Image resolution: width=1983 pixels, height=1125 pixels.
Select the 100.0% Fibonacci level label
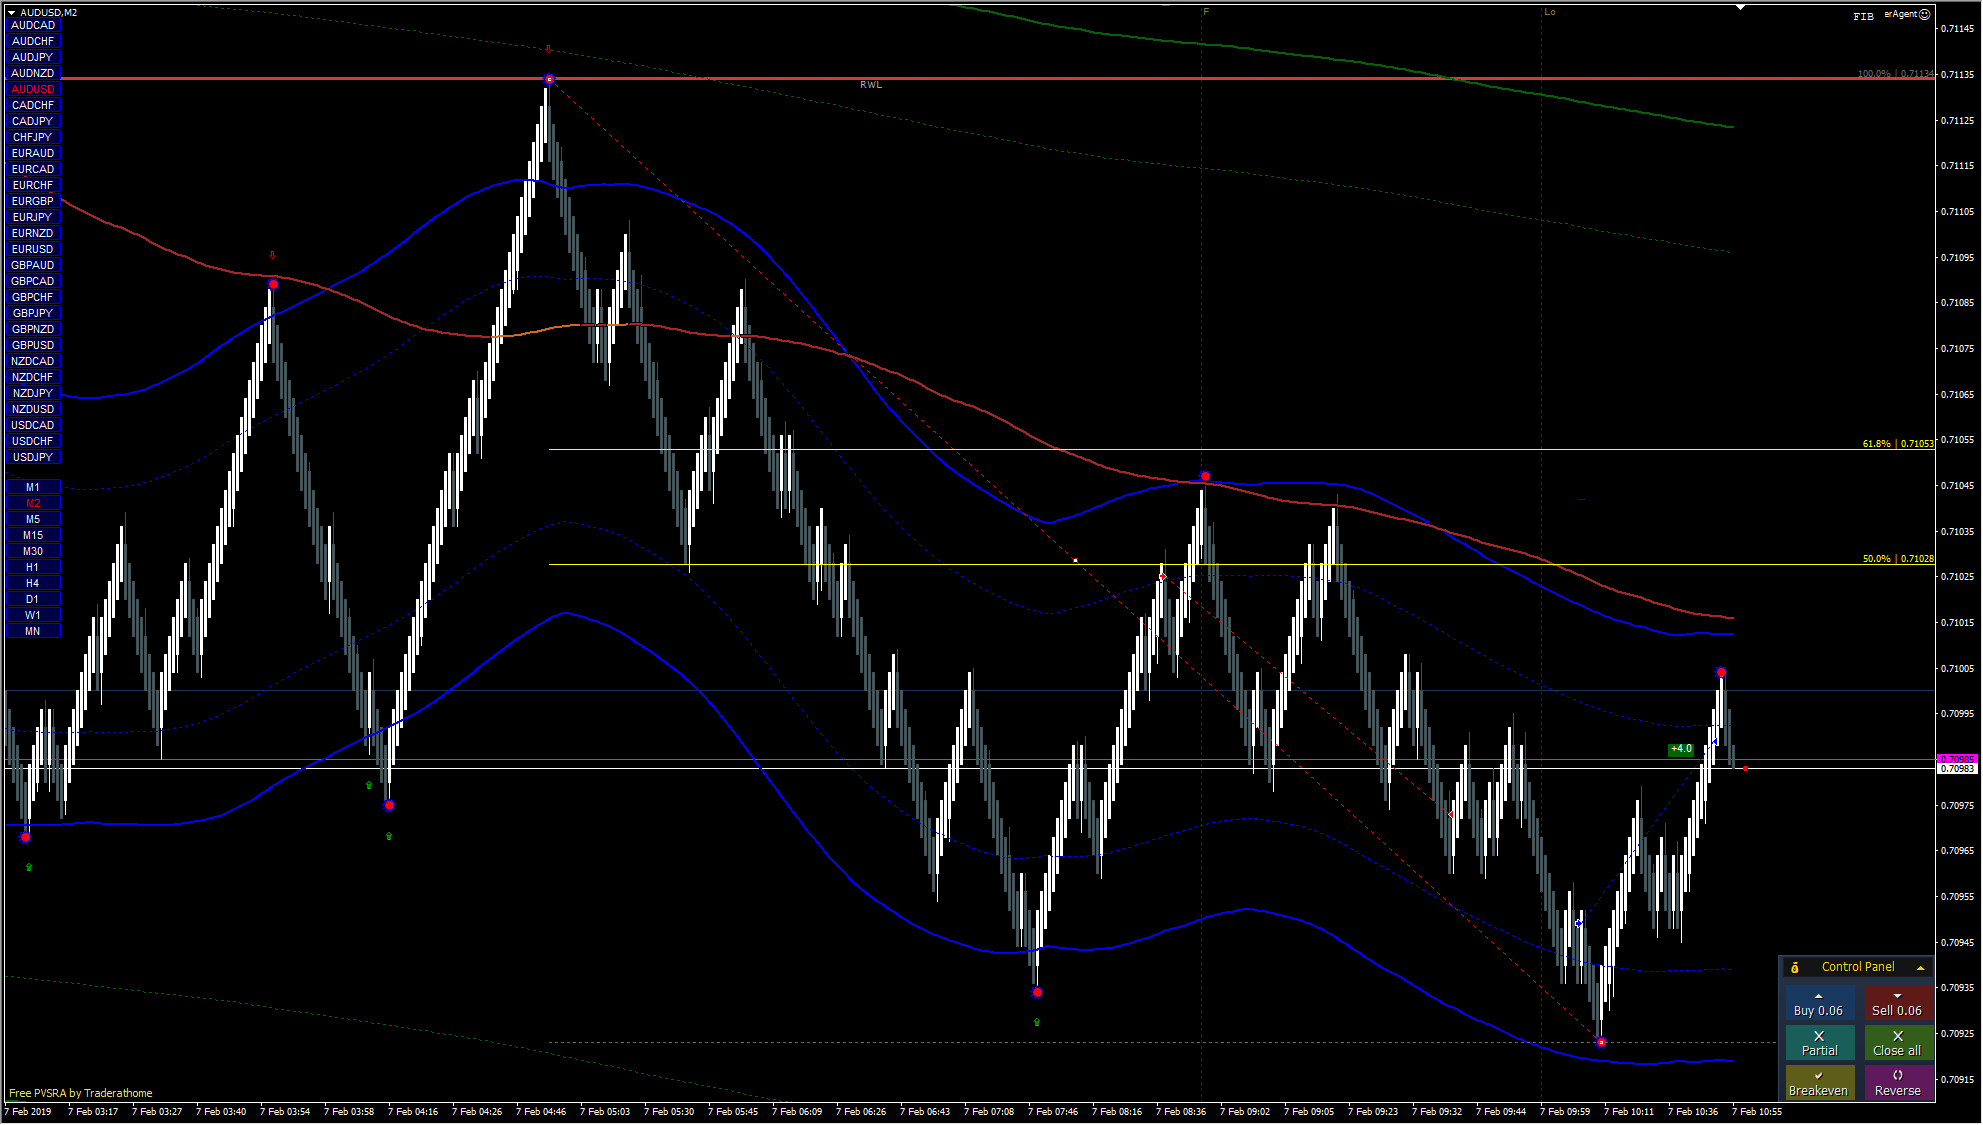click(x=1896, y=74)
